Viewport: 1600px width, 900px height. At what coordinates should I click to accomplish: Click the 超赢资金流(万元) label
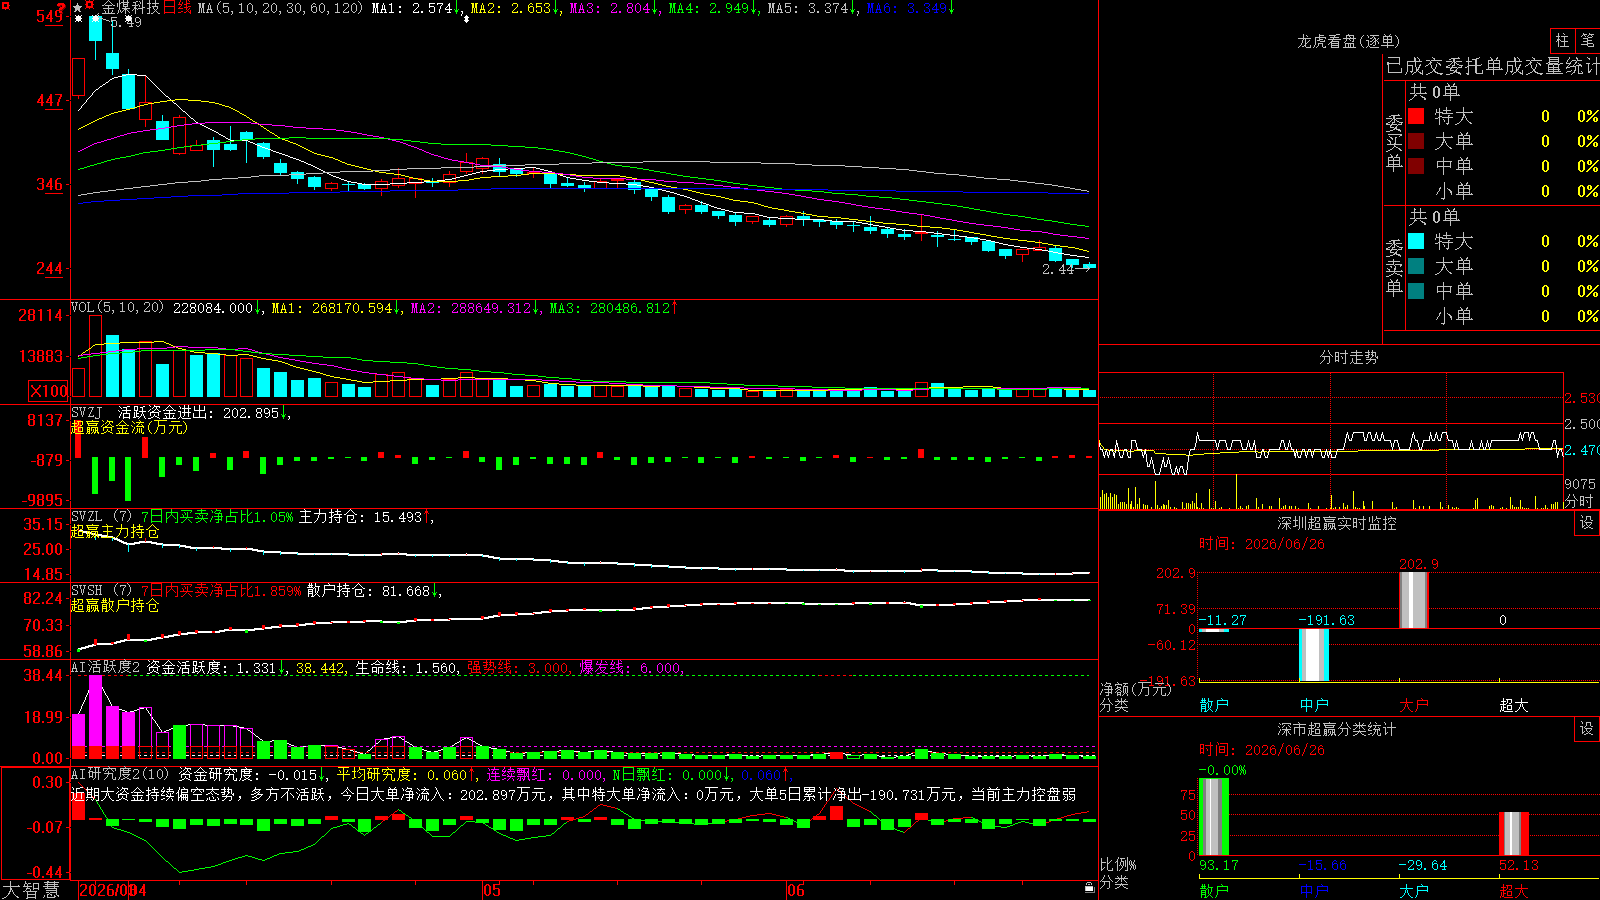[129, 427]
